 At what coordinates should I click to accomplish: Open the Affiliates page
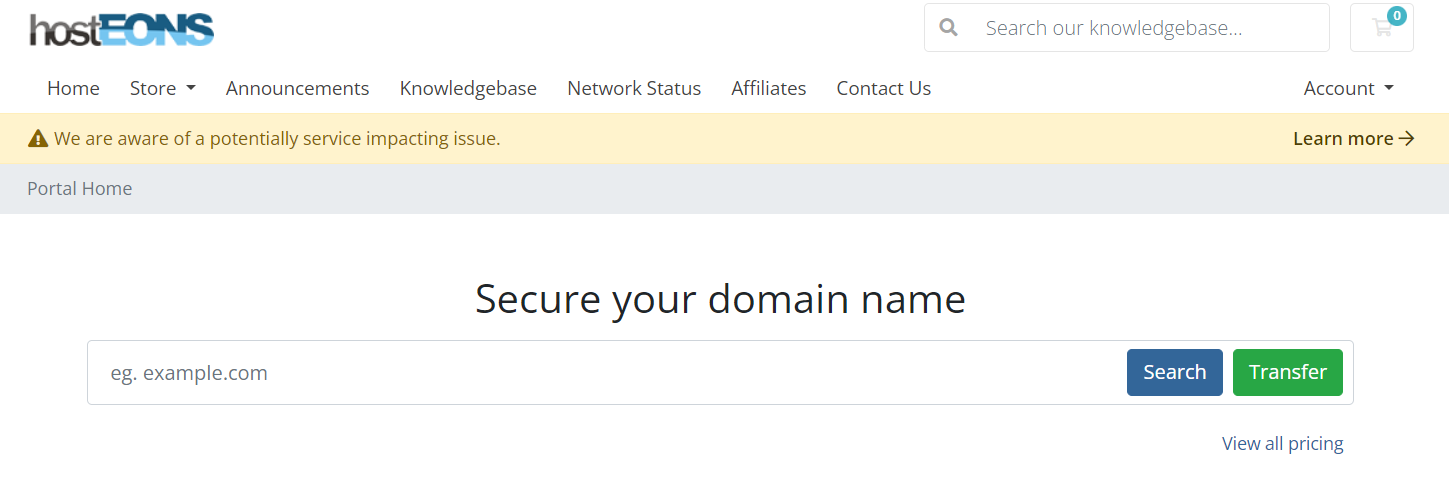[x=769, y=88]
